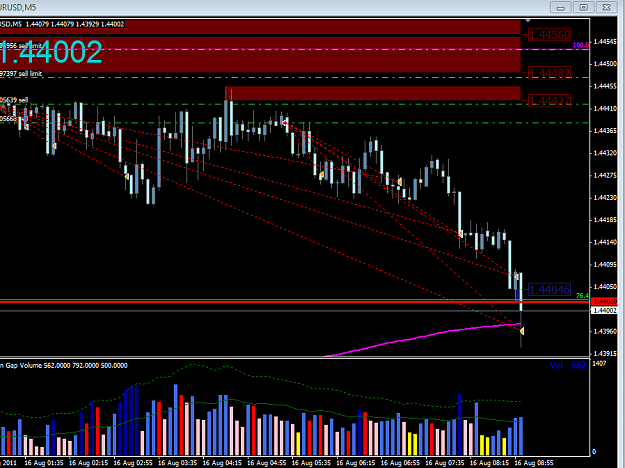Click the 16 Aug 08:55 time label
625x468 pixels.
pos(534,463)
